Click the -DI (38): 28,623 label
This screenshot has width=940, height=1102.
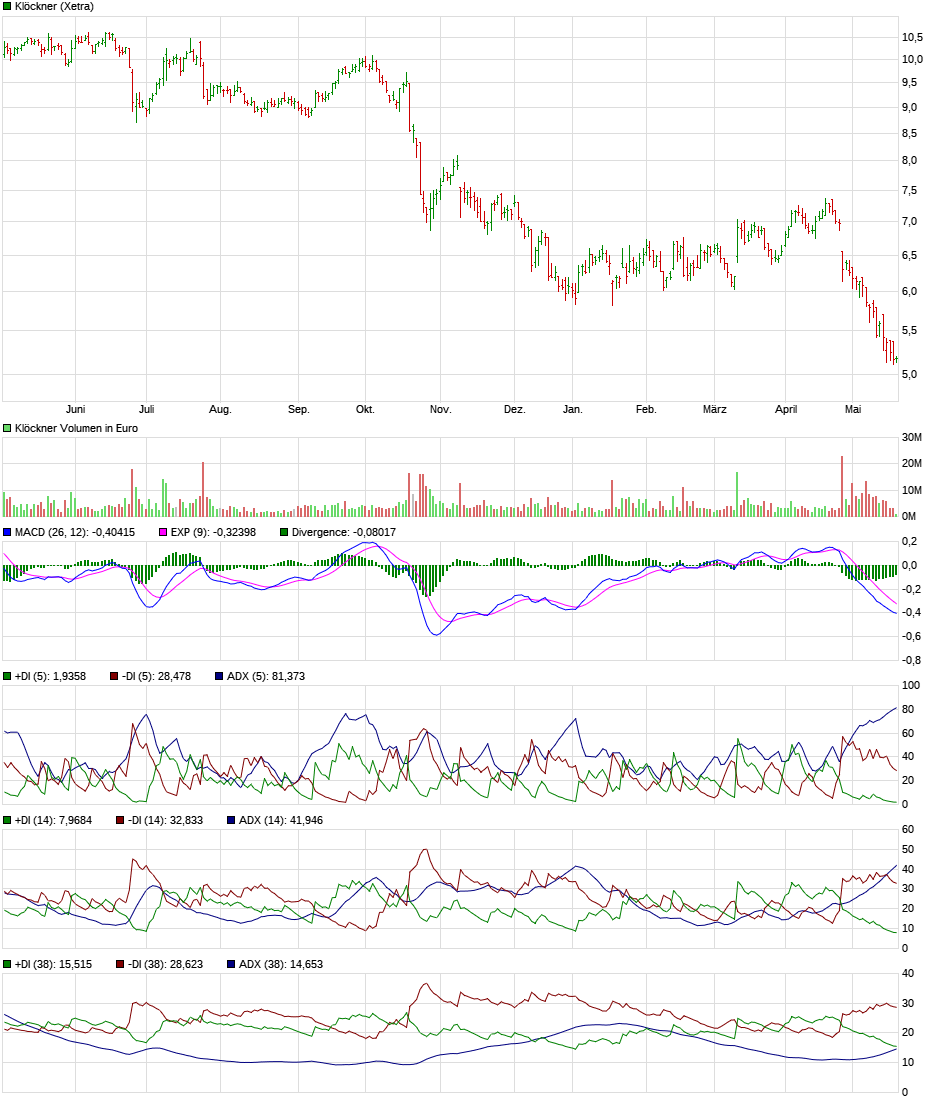pos(165,964)
